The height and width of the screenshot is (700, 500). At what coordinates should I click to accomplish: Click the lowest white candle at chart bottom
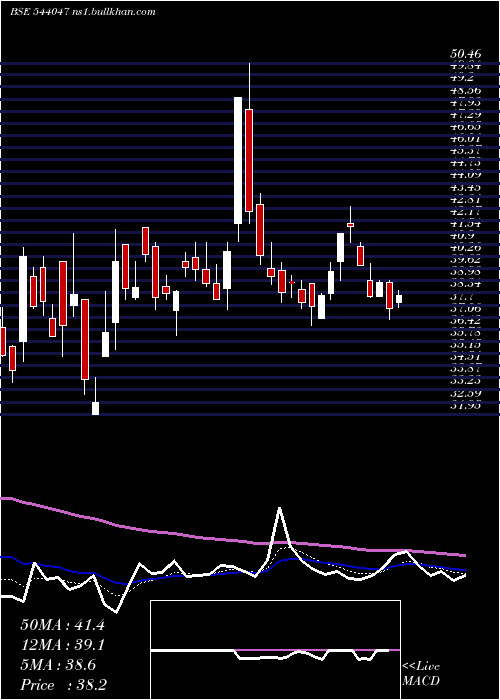coord(95,408)
